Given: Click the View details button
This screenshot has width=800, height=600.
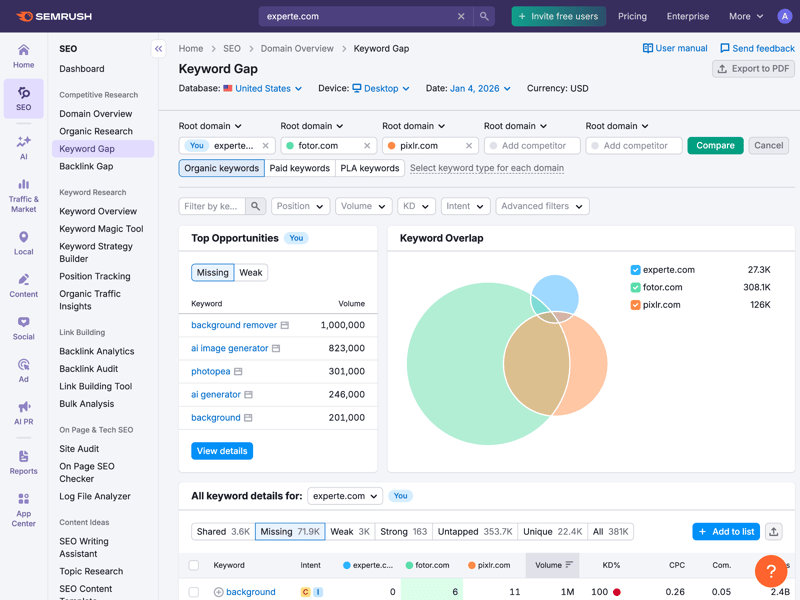Looking at the screenshot, I should (222, 451).
